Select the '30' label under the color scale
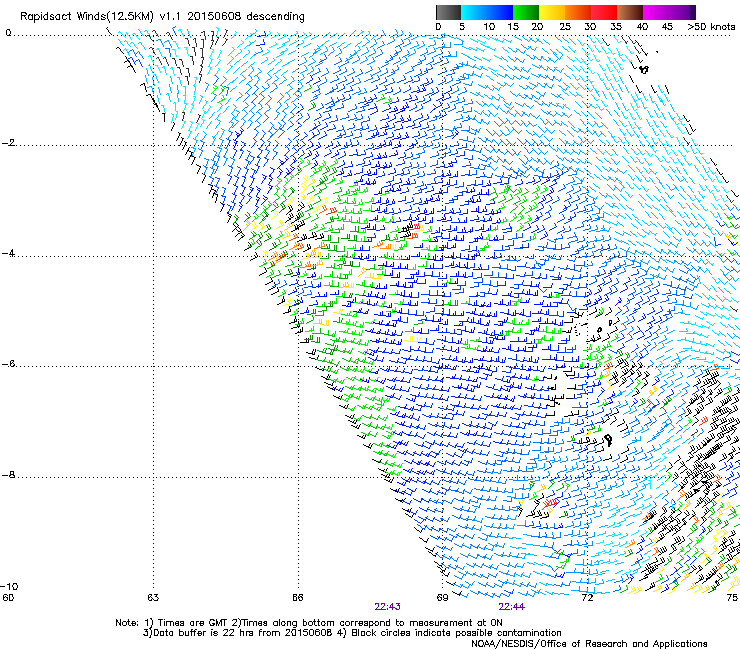The image size is (740, 650). tap(590, 27)
